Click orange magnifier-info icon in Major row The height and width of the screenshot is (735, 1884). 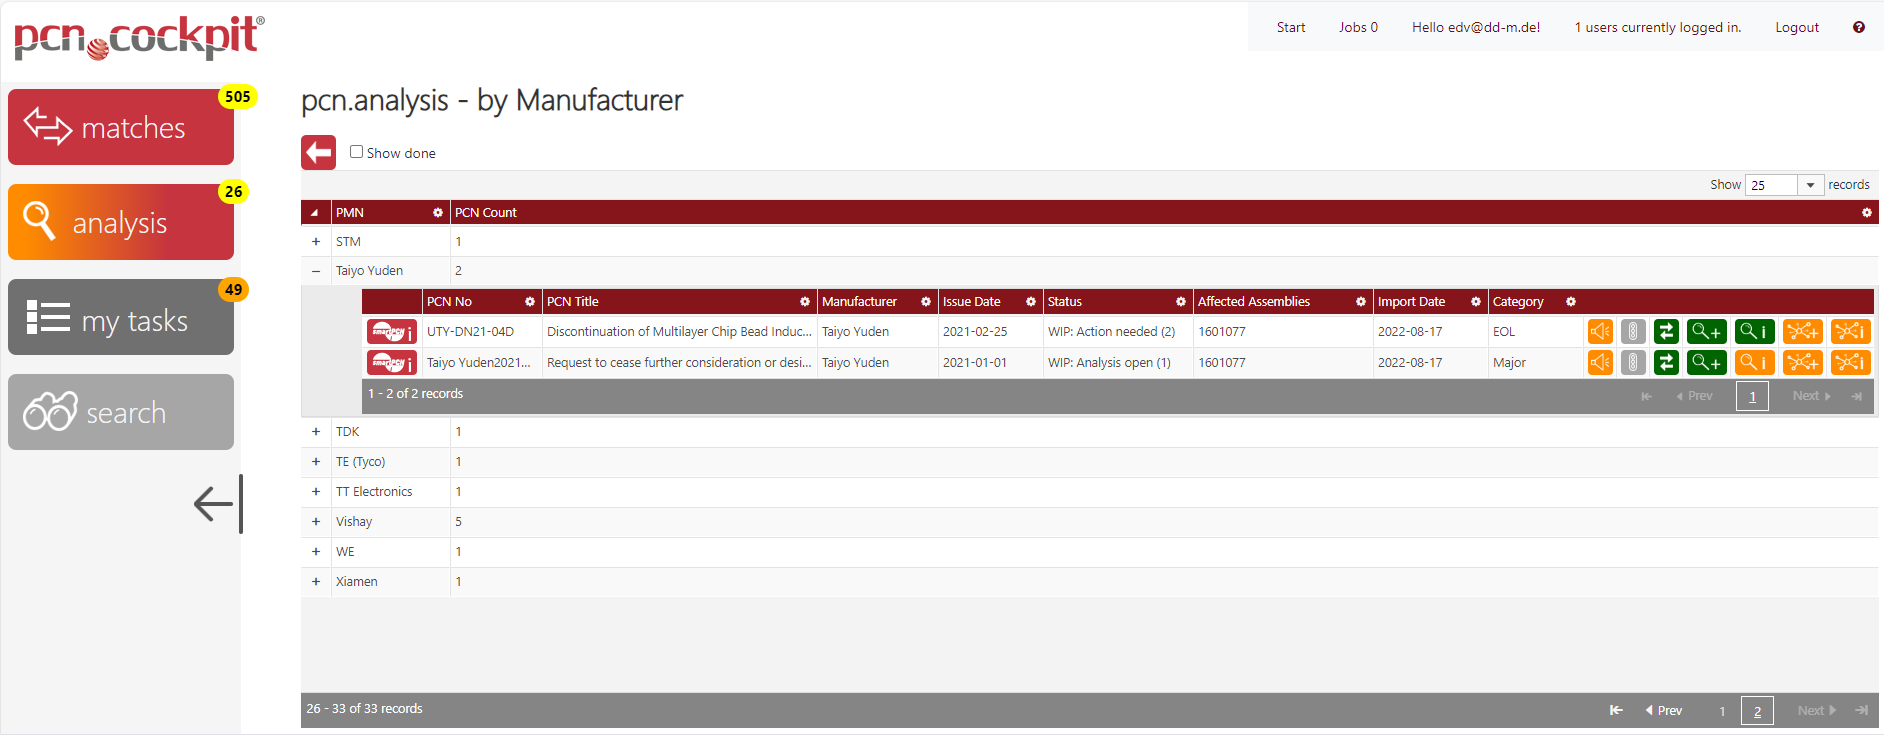1754,363
